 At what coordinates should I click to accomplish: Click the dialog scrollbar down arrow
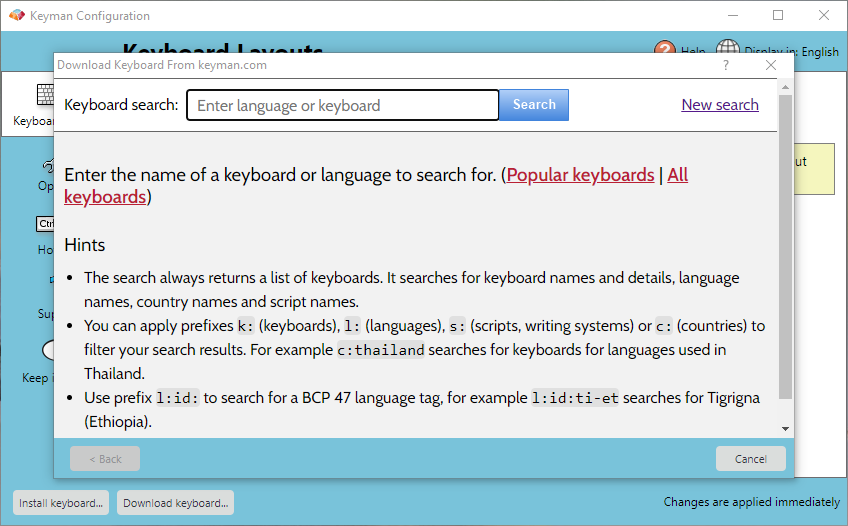point(785,429)
